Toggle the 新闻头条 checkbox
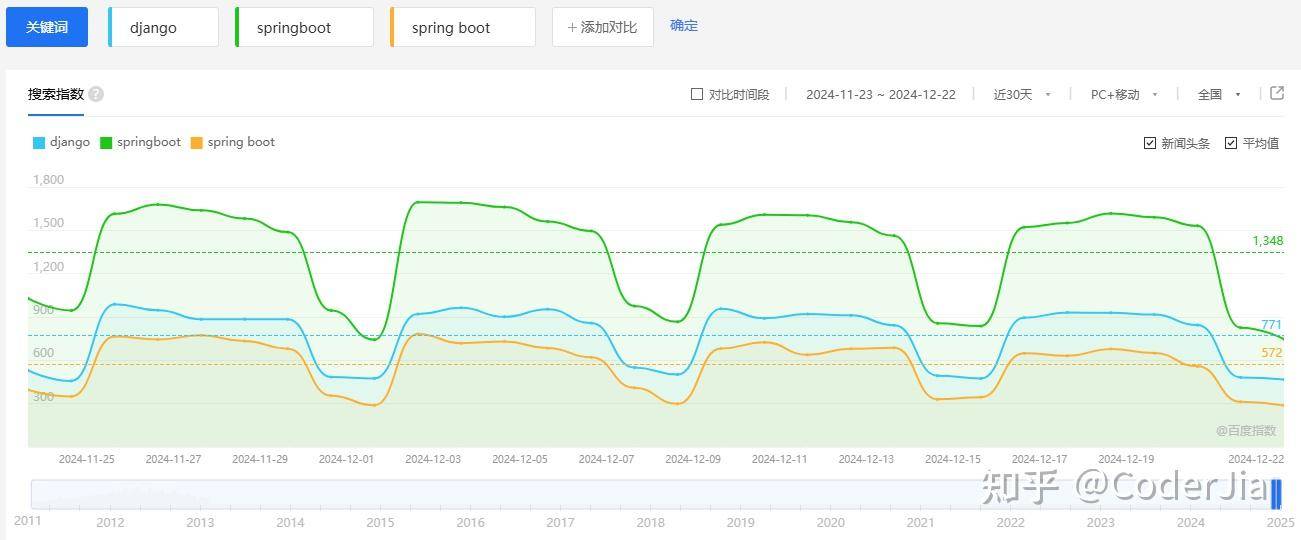Image resolution: width=1301 pixels, height=540 pixels. (x=1150, y=143)
